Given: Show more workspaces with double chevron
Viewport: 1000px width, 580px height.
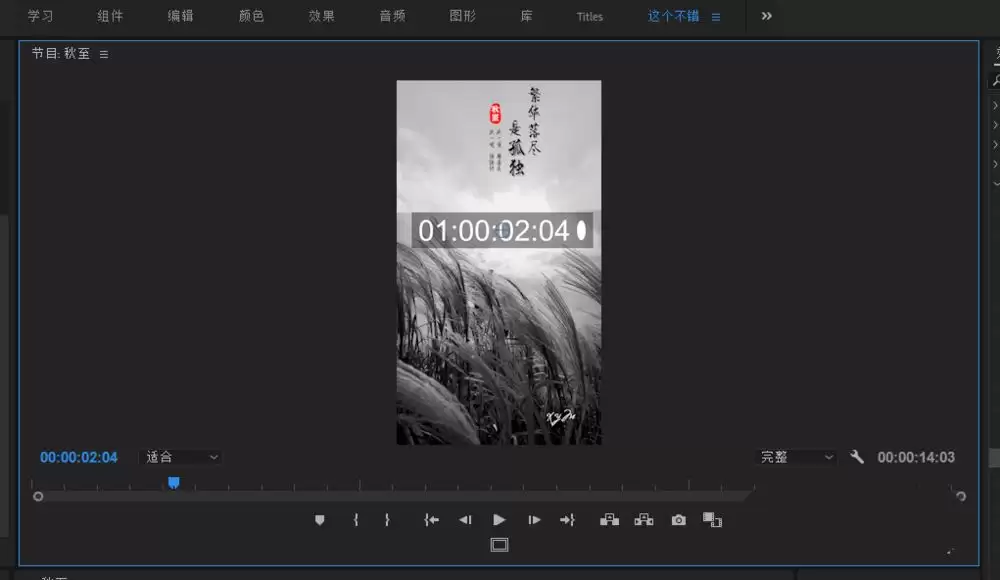Looking at the screenshot, I should tap(767, 16).
